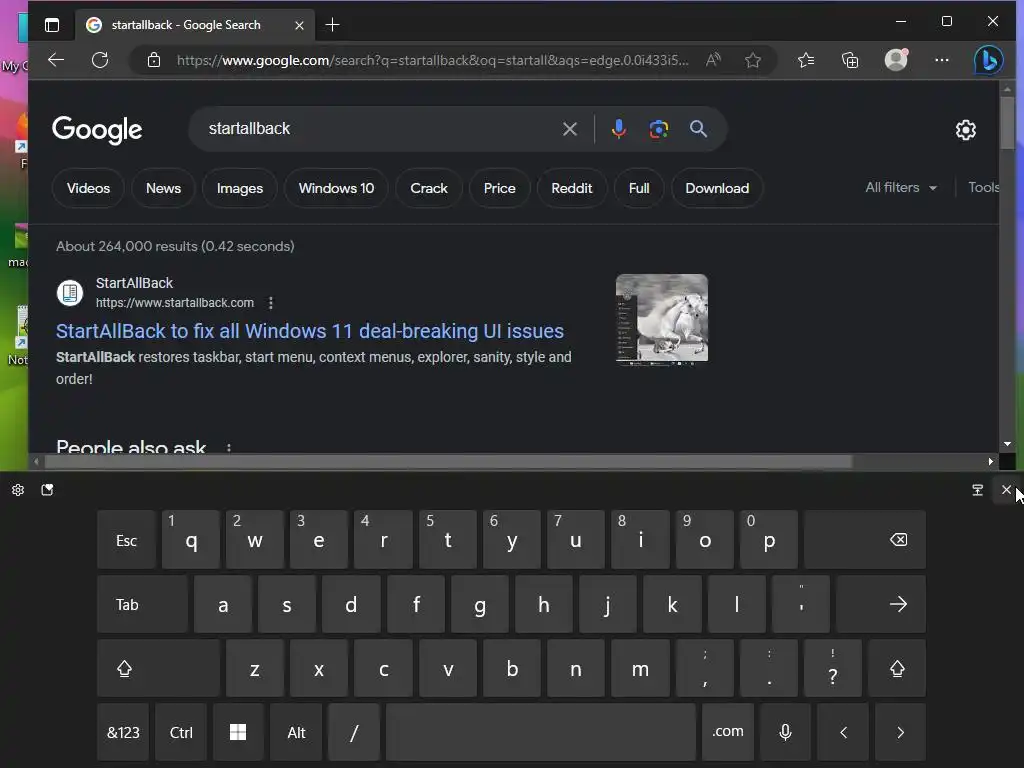Screen dimensions: 1024x768
Task: Tap the space bar
Action: [541, 732]
